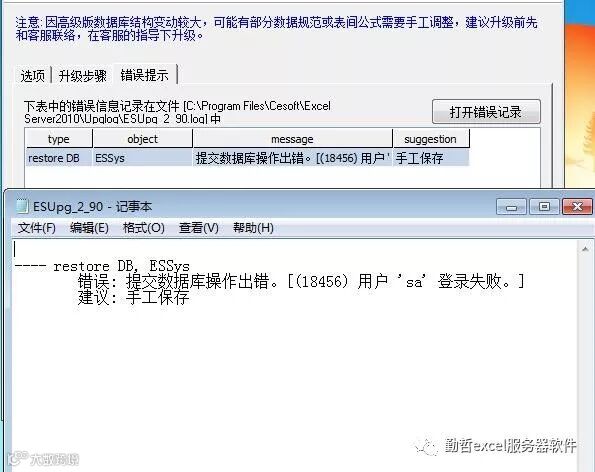Maximize the ESUpg_2_90 Notepad window
The image size is (595, 472).
point(544,207)
